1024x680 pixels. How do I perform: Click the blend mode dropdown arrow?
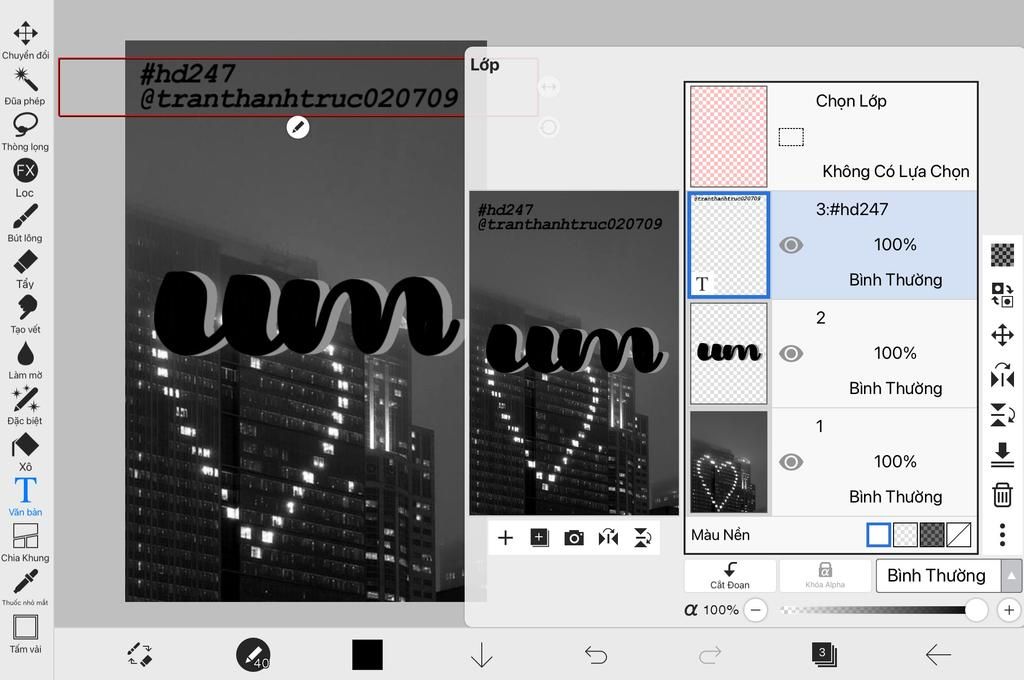pyautogui.click(x=1012, y=575)
